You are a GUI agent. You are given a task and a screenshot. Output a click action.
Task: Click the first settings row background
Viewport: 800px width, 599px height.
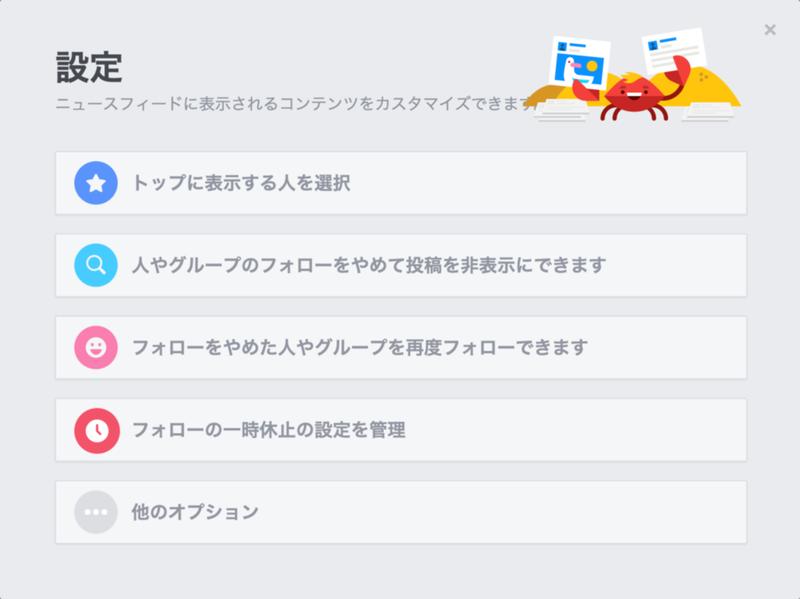(x=400, y=182)
